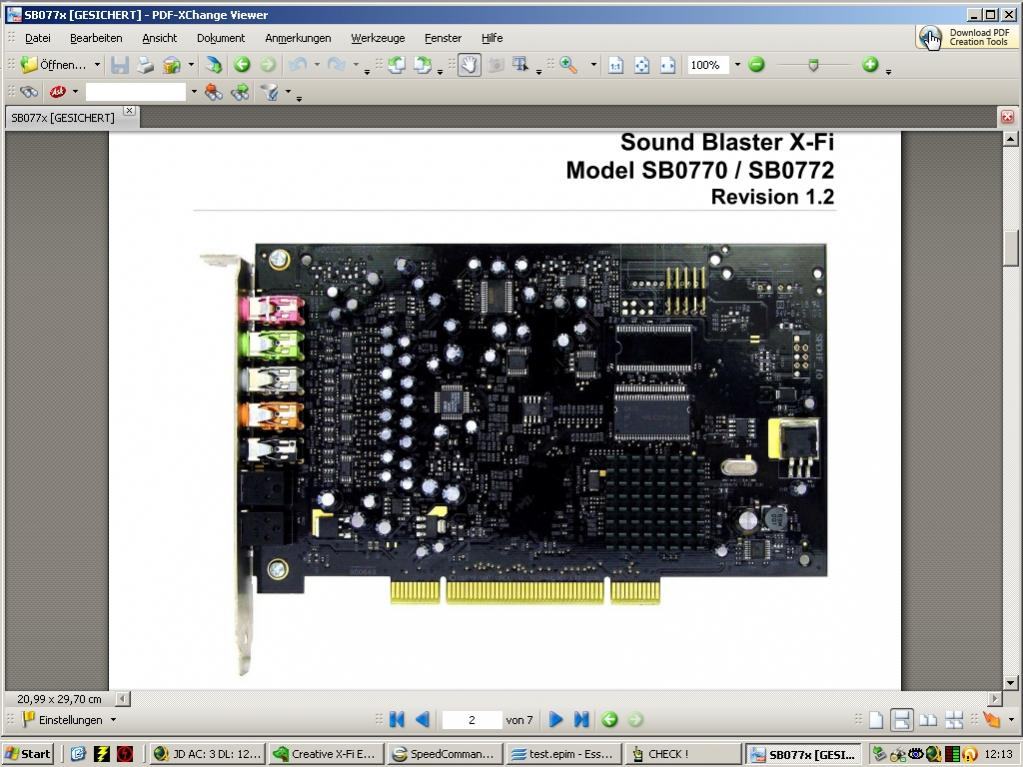Enable continuous page layout
This screenshot has height=767, width=1023.
click(x=902, y=719)
